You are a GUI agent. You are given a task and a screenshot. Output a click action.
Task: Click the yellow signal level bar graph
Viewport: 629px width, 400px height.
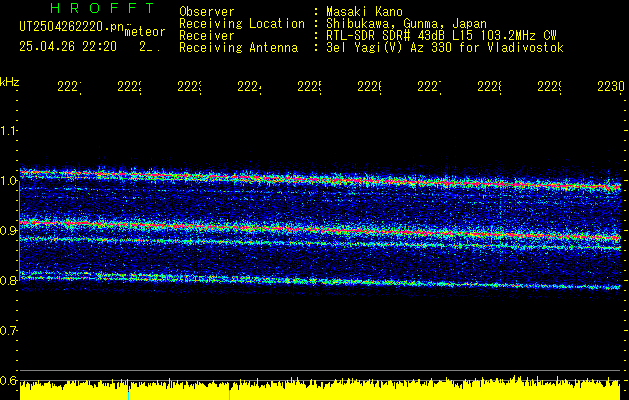pos(320,388)
